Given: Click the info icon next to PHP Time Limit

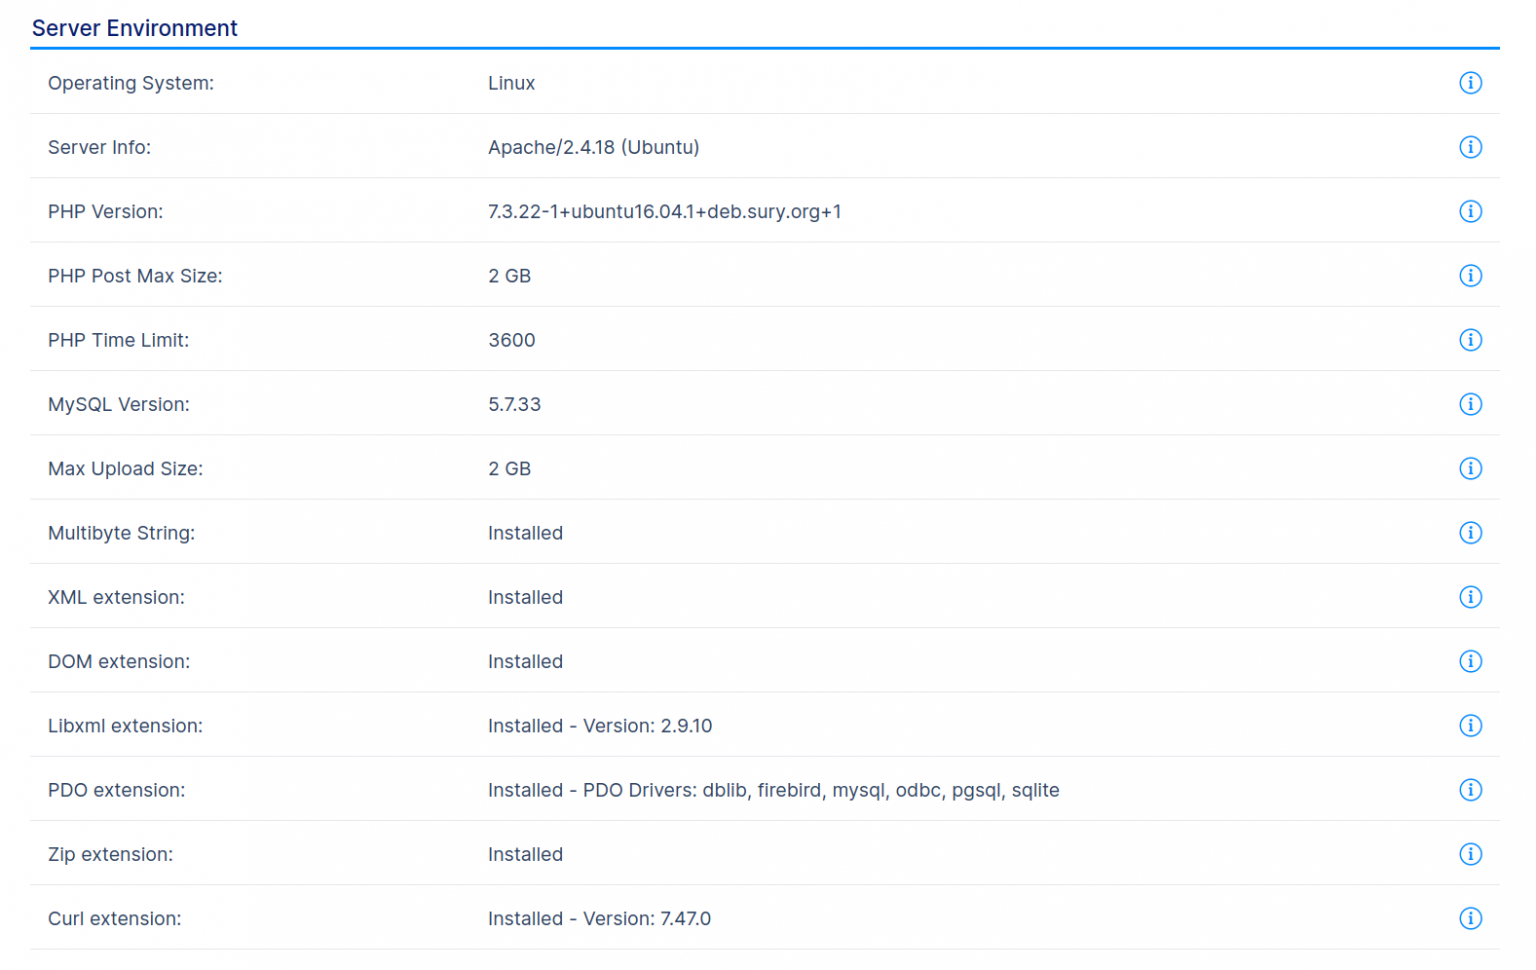Looking at the screenshot, I should 1471,340.
